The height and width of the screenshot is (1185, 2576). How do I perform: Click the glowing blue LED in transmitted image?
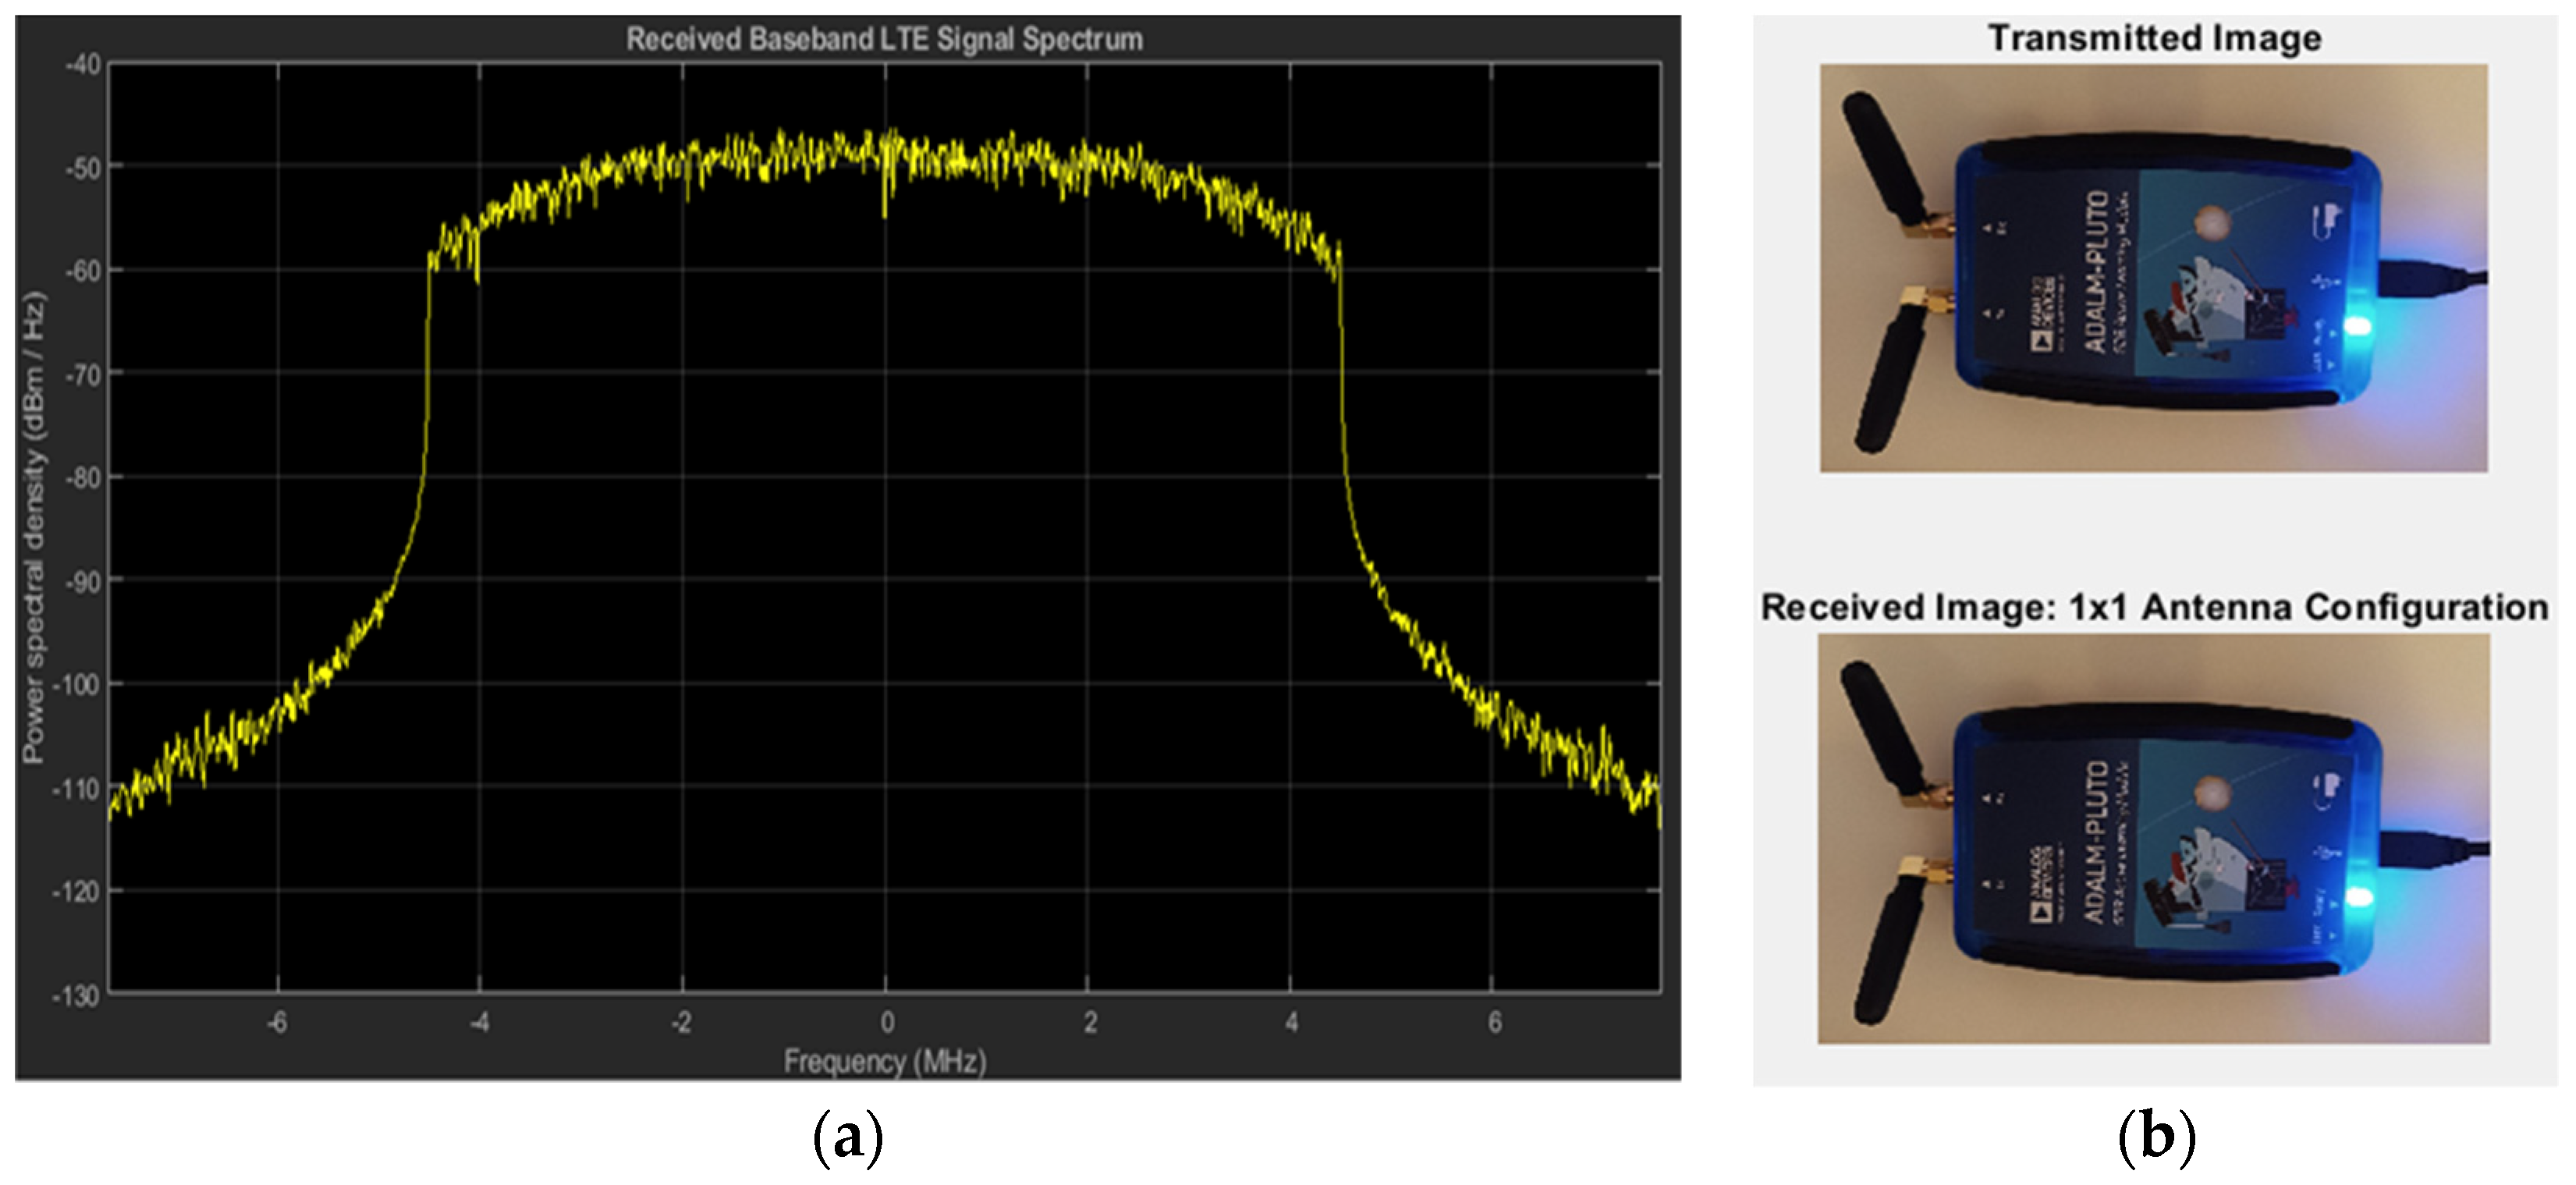(2356, 326)
